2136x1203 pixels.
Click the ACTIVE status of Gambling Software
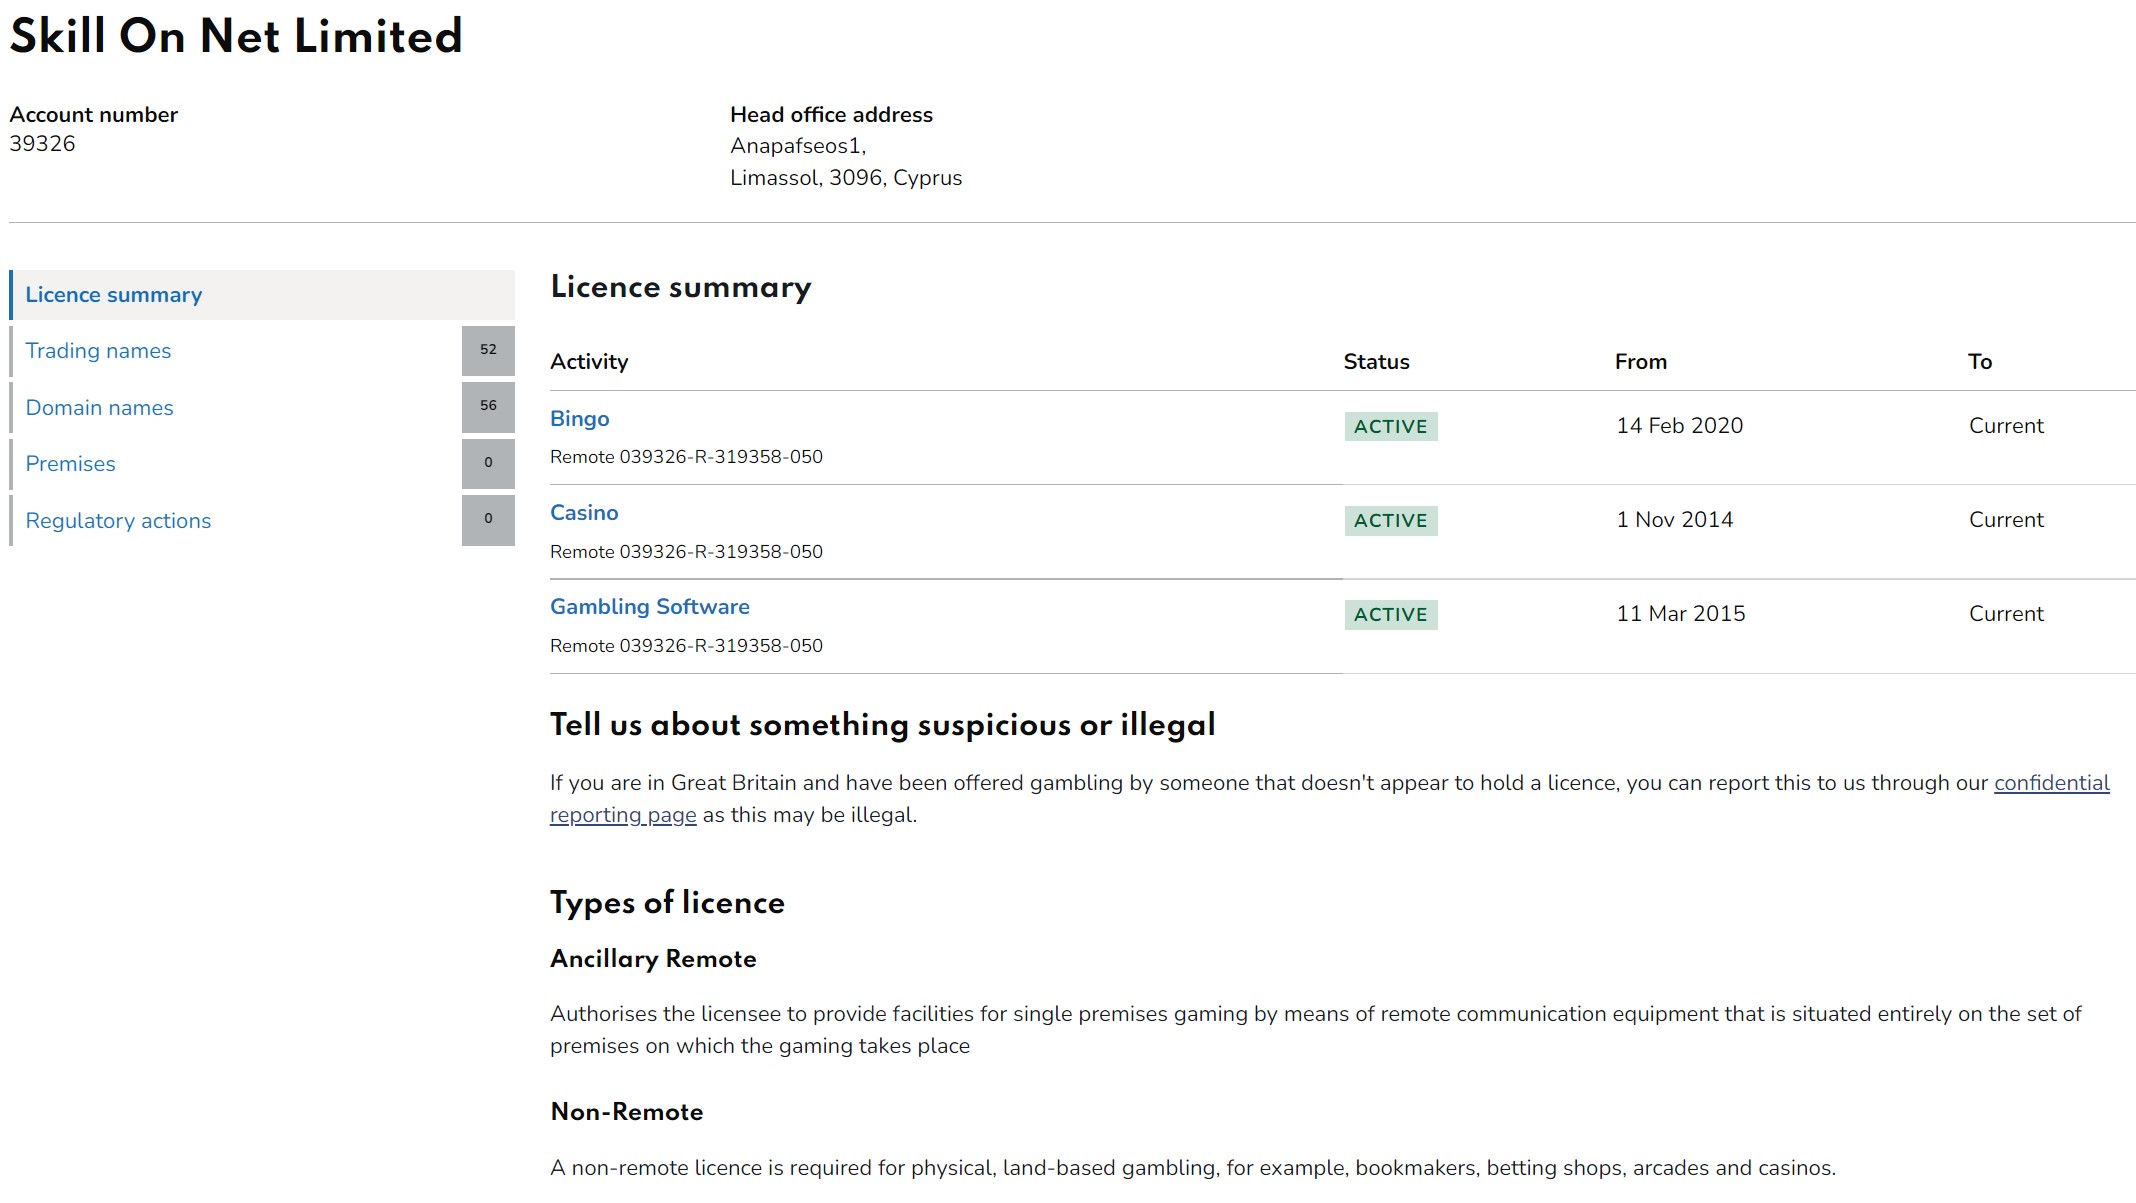tap(1391, 615)
